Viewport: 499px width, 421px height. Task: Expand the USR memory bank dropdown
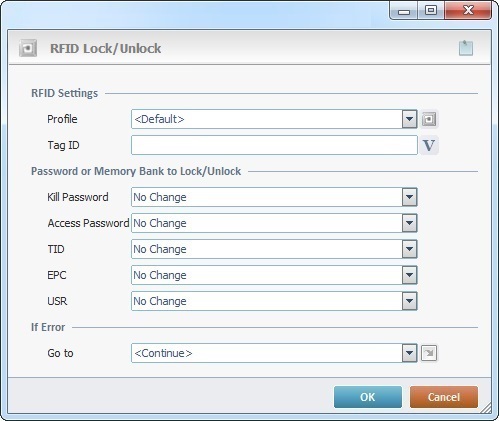tap(409, 301)
